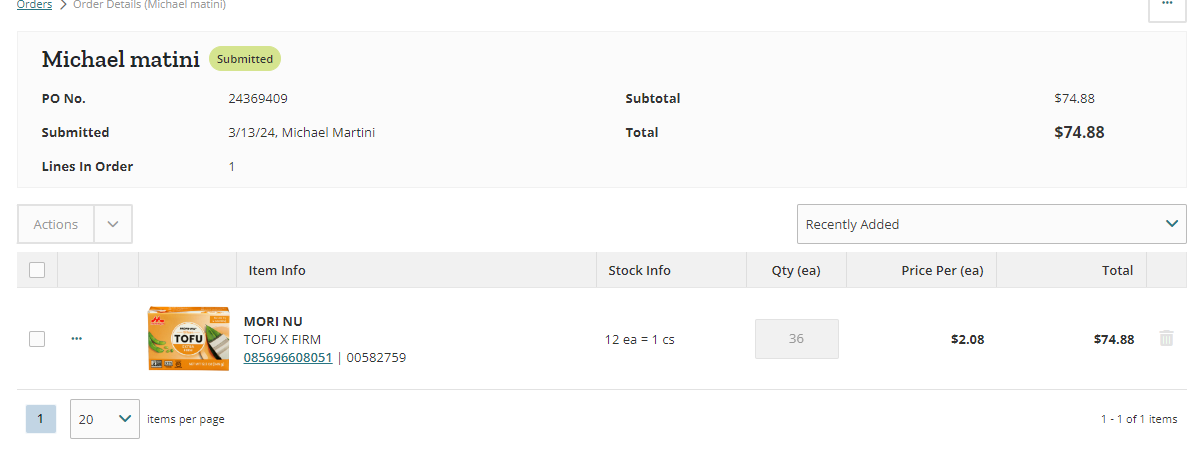Click the Qty (ea) column header
The image size is (1201, 453).
796,270
